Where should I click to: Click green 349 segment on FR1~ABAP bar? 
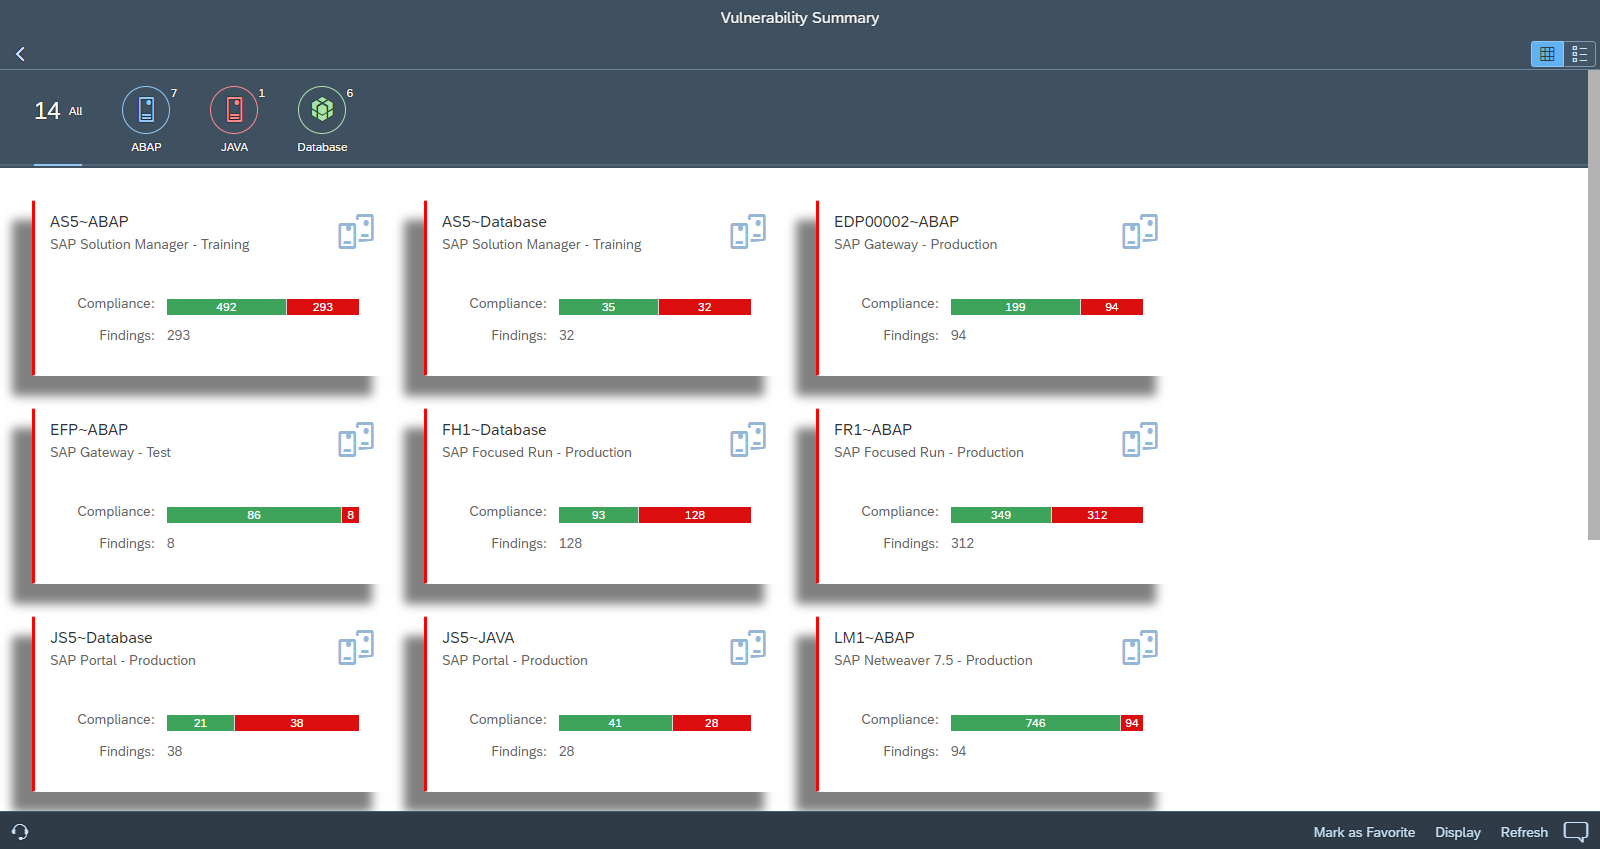pyautogui.click(x=1000, y=515)
